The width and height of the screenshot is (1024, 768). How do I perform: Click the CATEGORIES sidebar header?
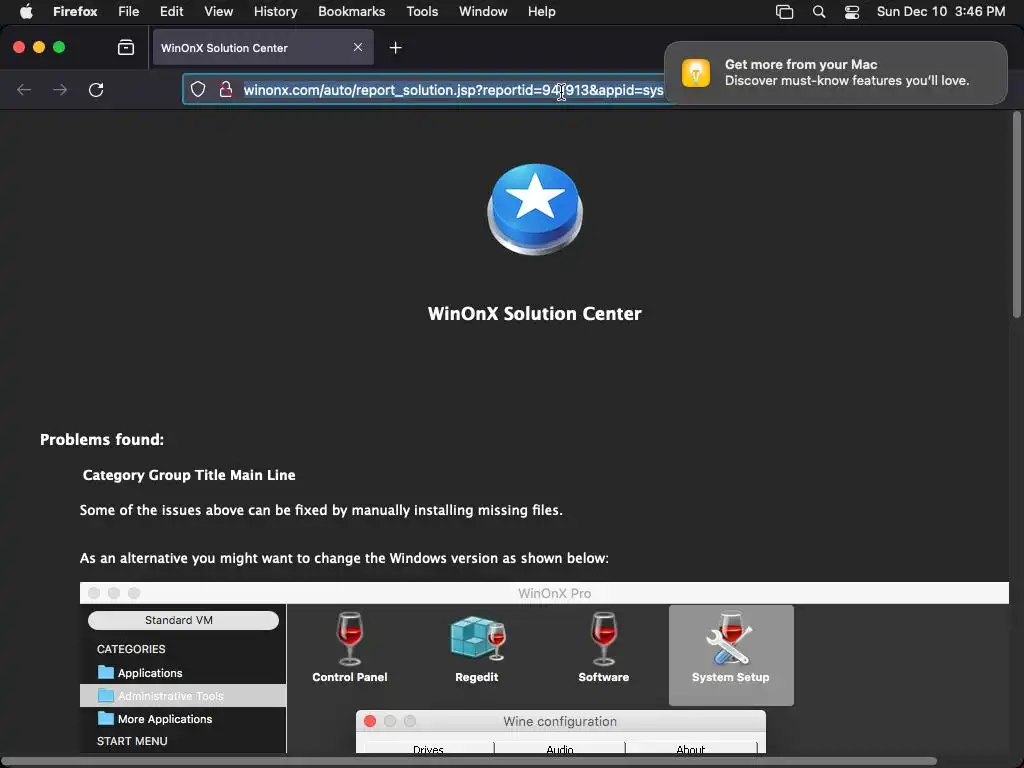[131, 649]
